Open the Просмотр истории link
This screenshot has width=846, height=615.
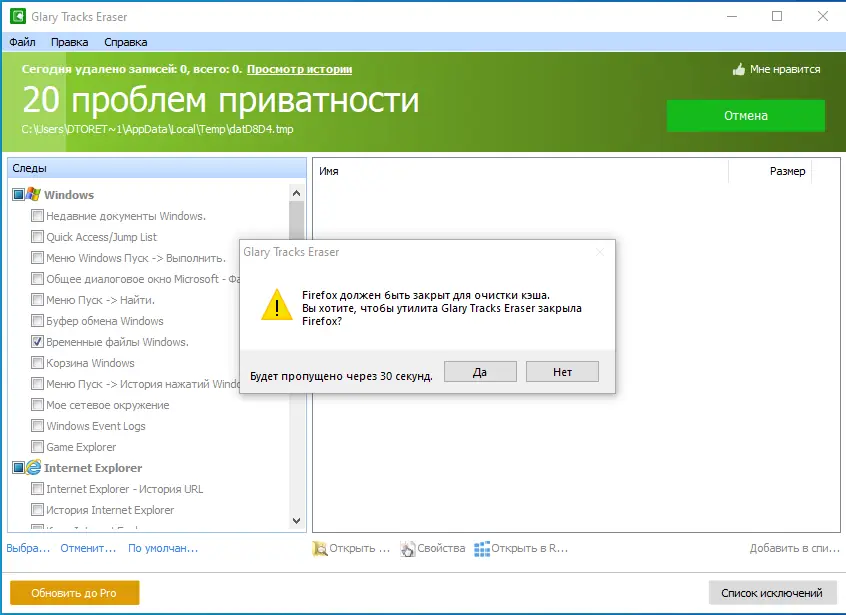(x=299, y=69)
